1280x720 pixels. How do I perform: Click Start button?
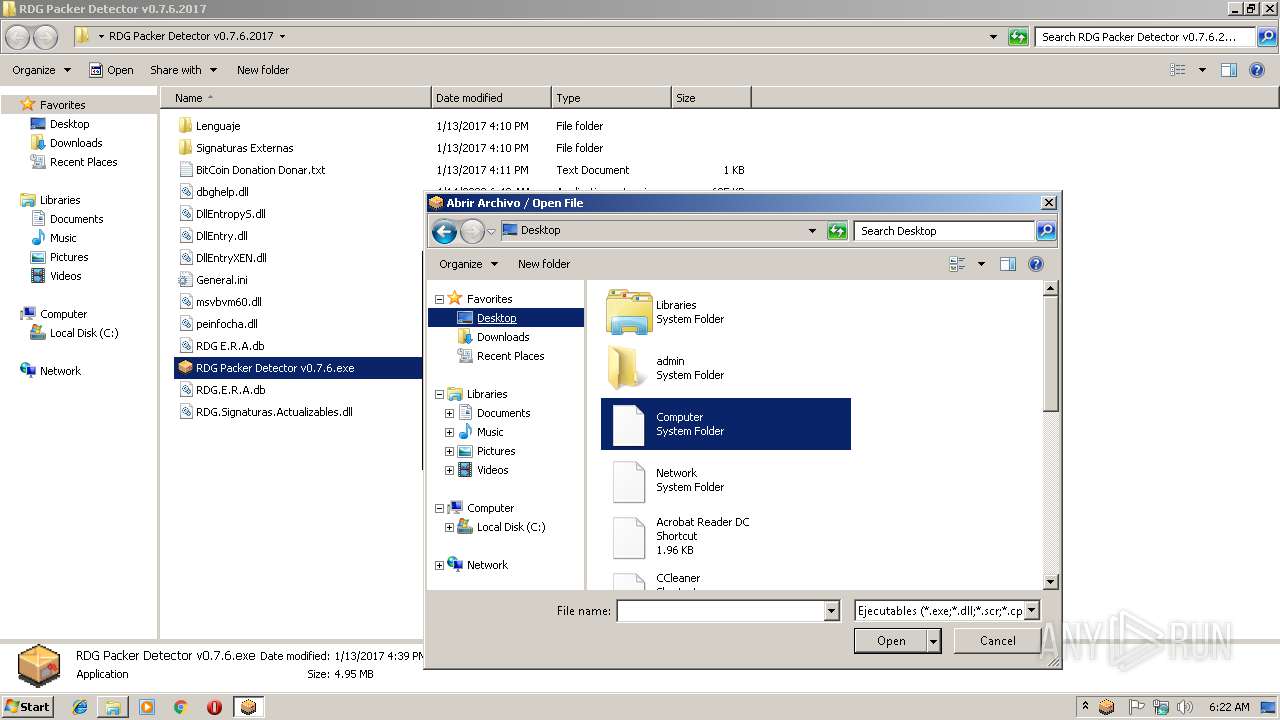click(x=27, y=707)
